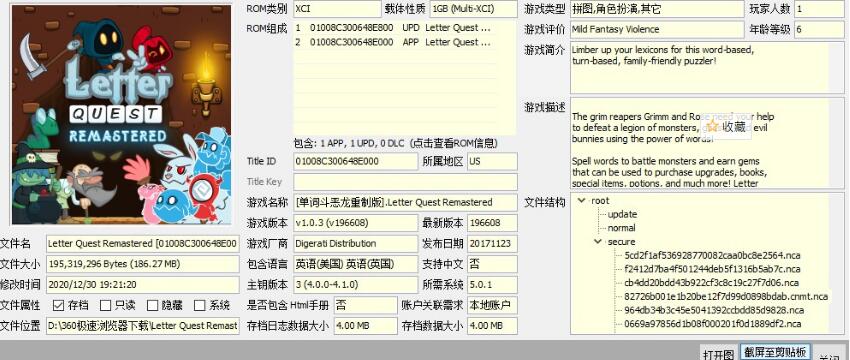
Task: Click the 文件名 file name field
Action: (143, 243)
